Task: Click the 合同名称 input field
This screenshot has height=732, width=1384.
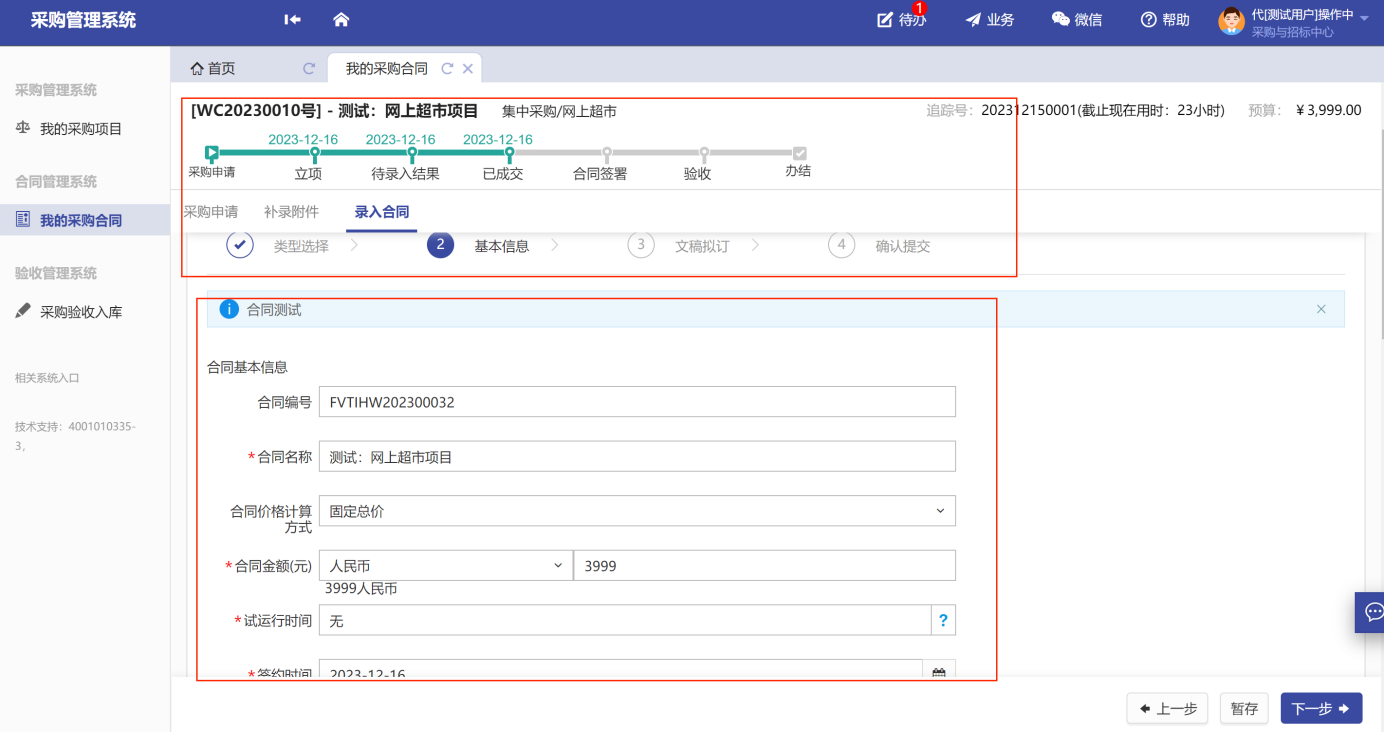Action: coord(637,457)
